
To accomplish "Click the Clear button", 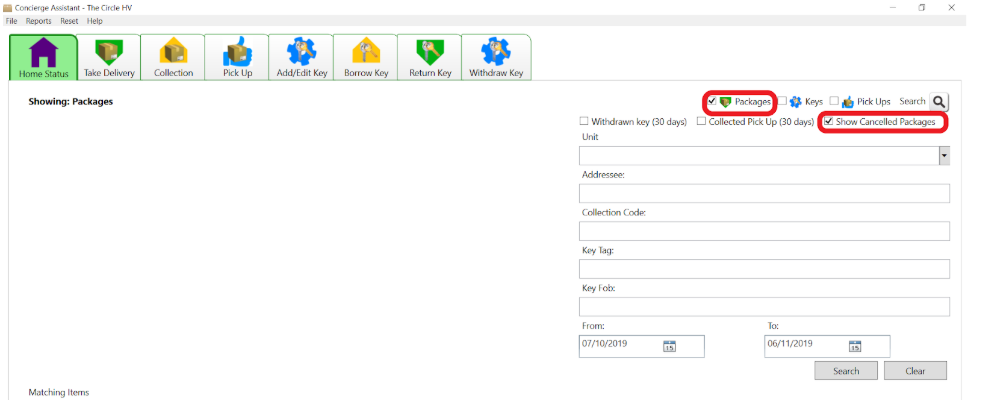I will [915, 371].
